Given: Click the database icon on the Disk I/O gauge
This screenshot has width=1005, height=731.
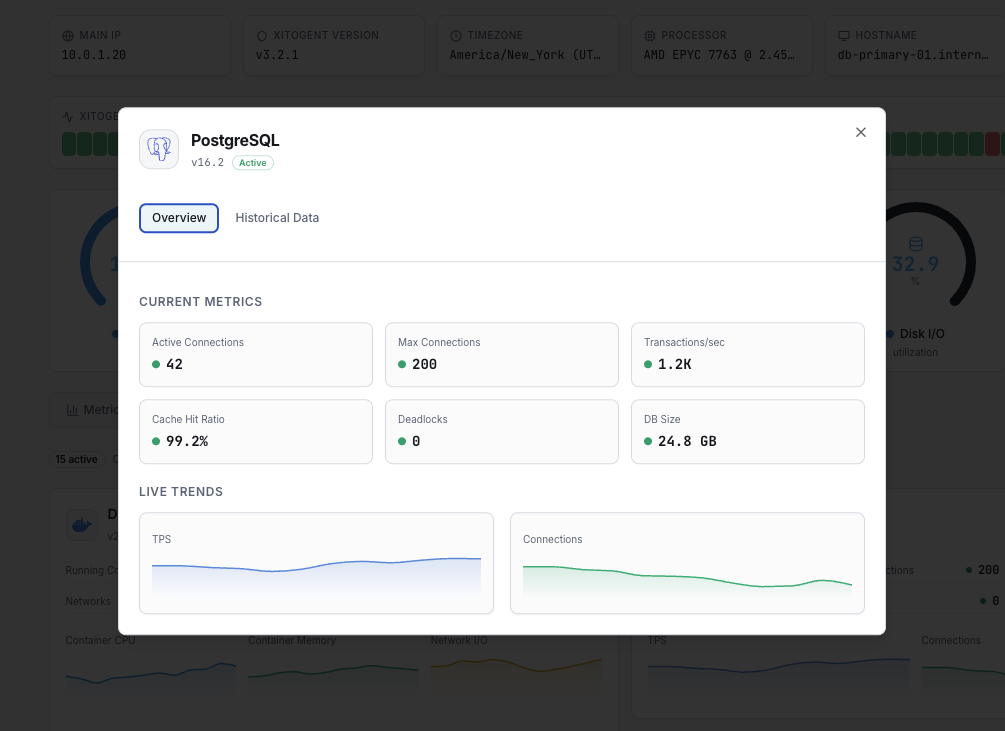Looking at the screenshot, I should (915, 242).
